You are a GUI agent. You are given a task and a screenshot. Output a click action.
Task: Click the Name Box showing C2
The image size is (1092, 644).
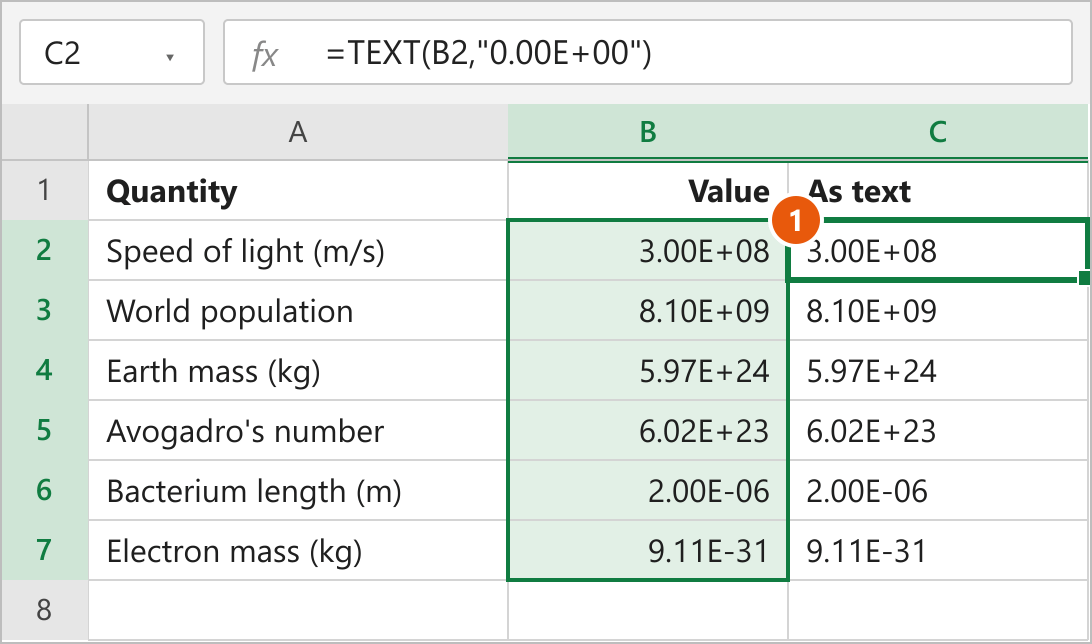(x=112, y=52)
